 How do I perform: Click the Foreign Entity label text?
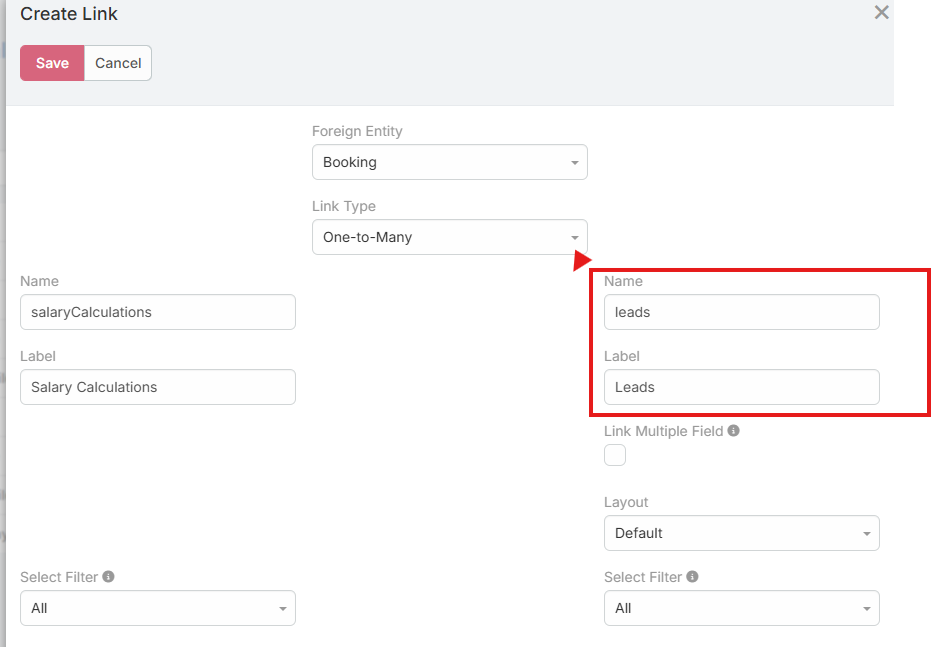pyautogui.click(x=357, y=131)
